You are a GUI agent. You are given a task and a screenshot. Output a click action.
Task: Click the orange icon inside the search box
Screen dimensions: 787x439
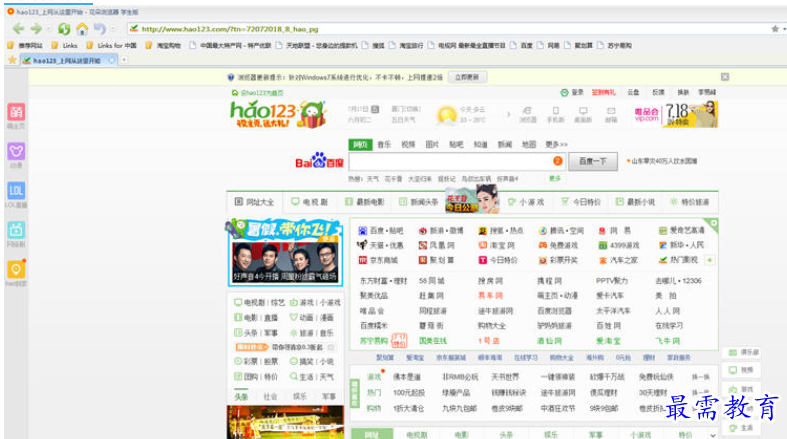(x=557, y=161)
